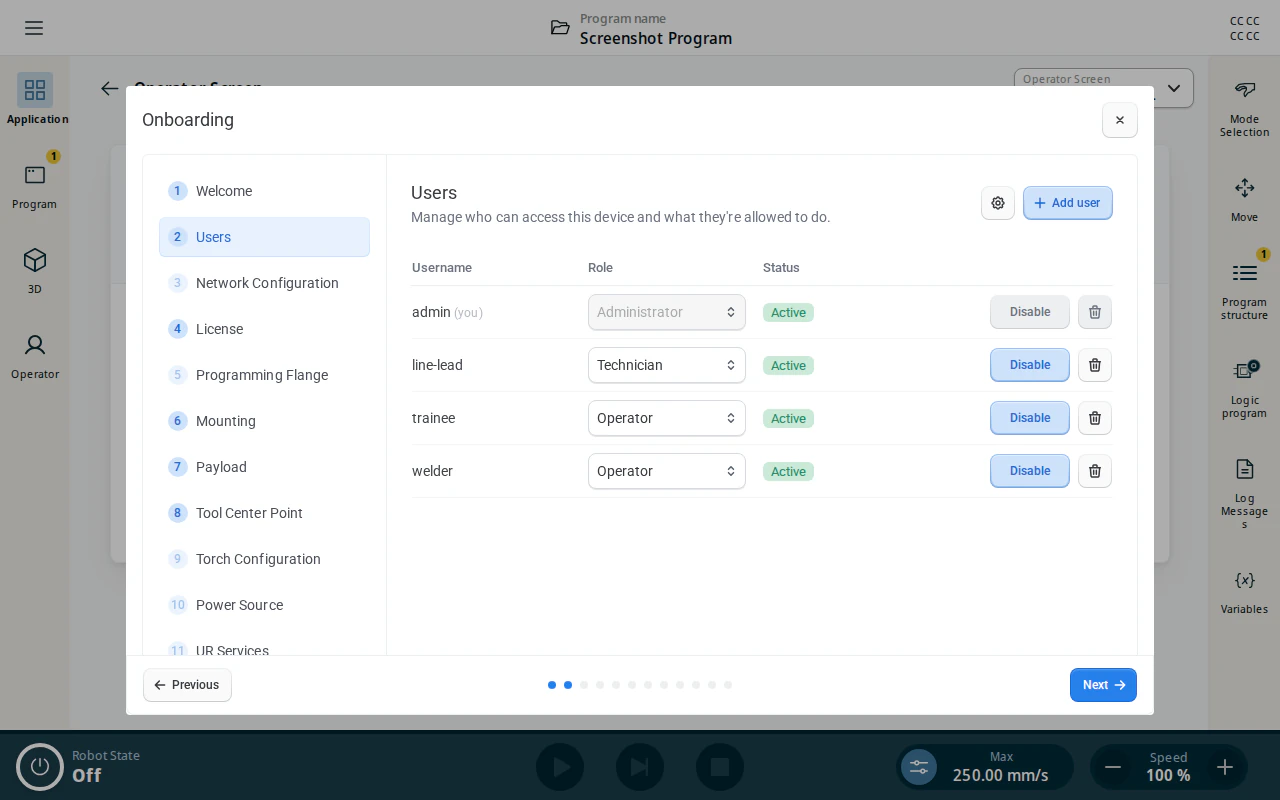Show the Program structure panel
1280x800 pixels.
pos(1244,290)
